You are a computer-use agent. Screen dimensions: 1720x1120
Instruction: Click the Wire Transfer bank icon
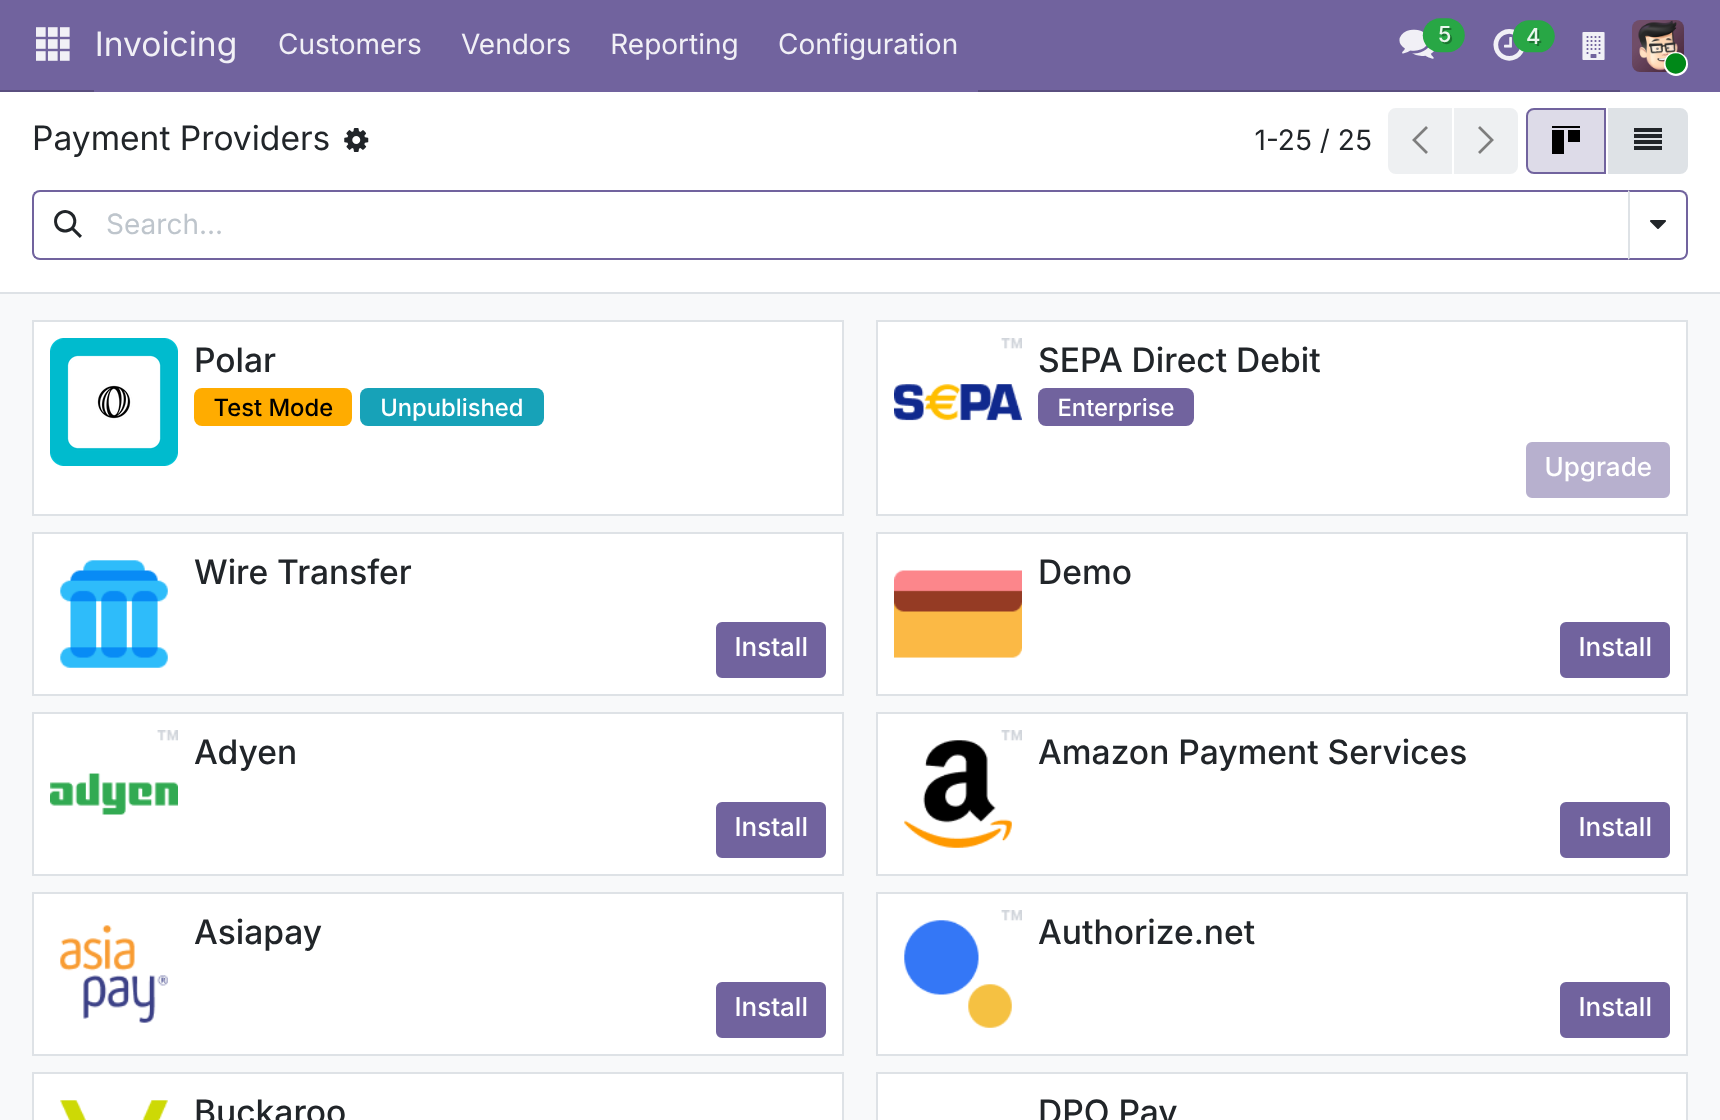(114, 614)
